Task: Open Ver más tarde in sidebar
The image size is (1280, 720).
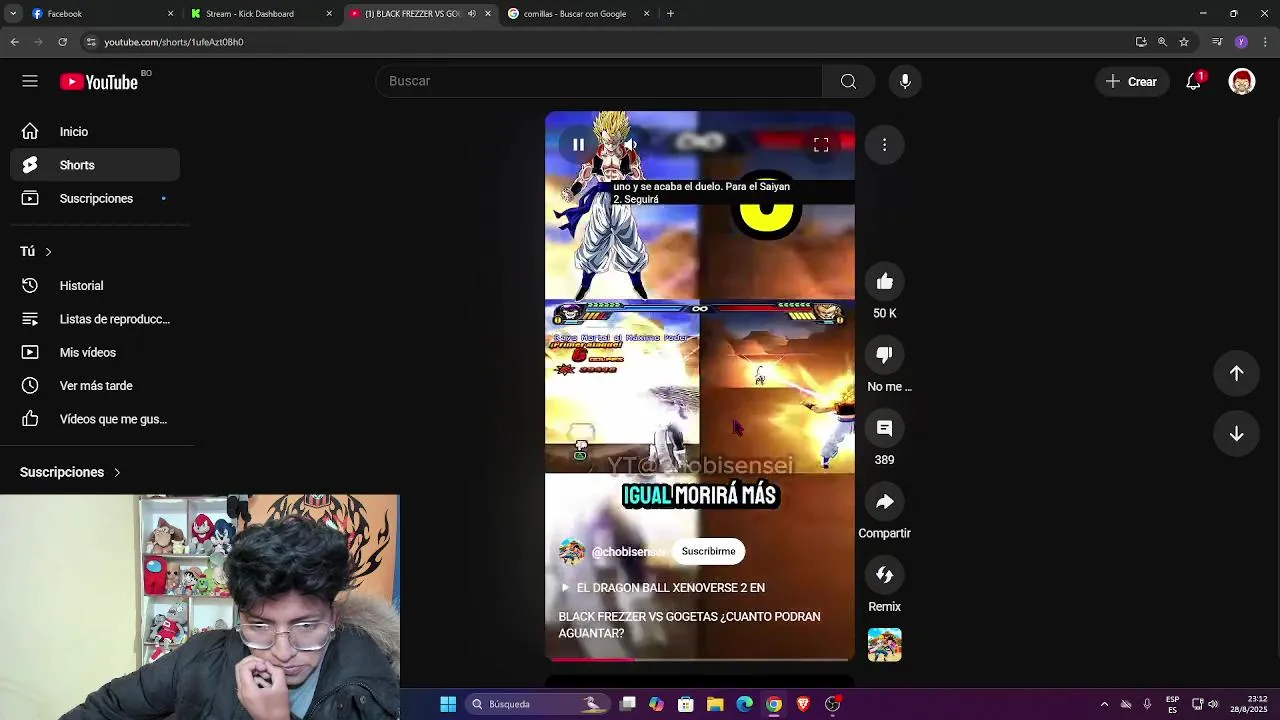Action: [95, 386]
